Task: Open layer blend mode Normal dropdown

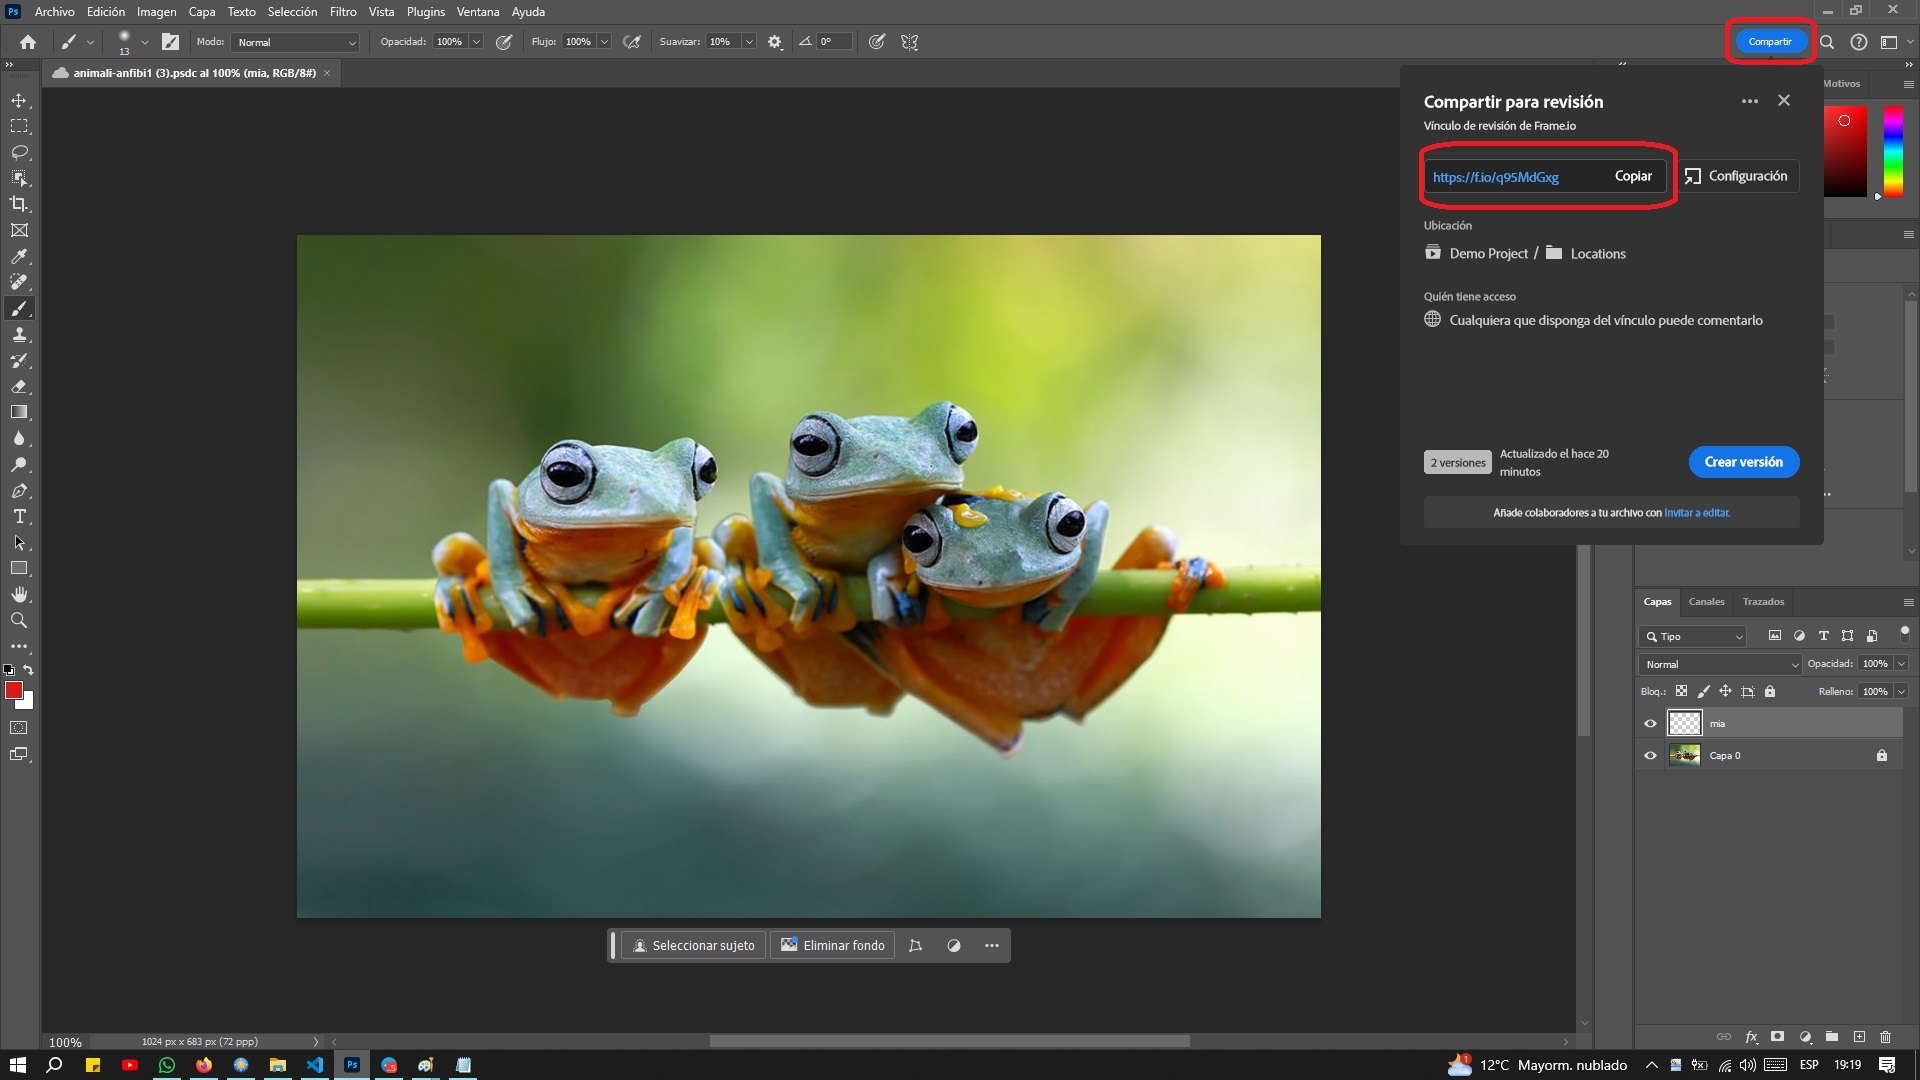Action: point(1720,664)
